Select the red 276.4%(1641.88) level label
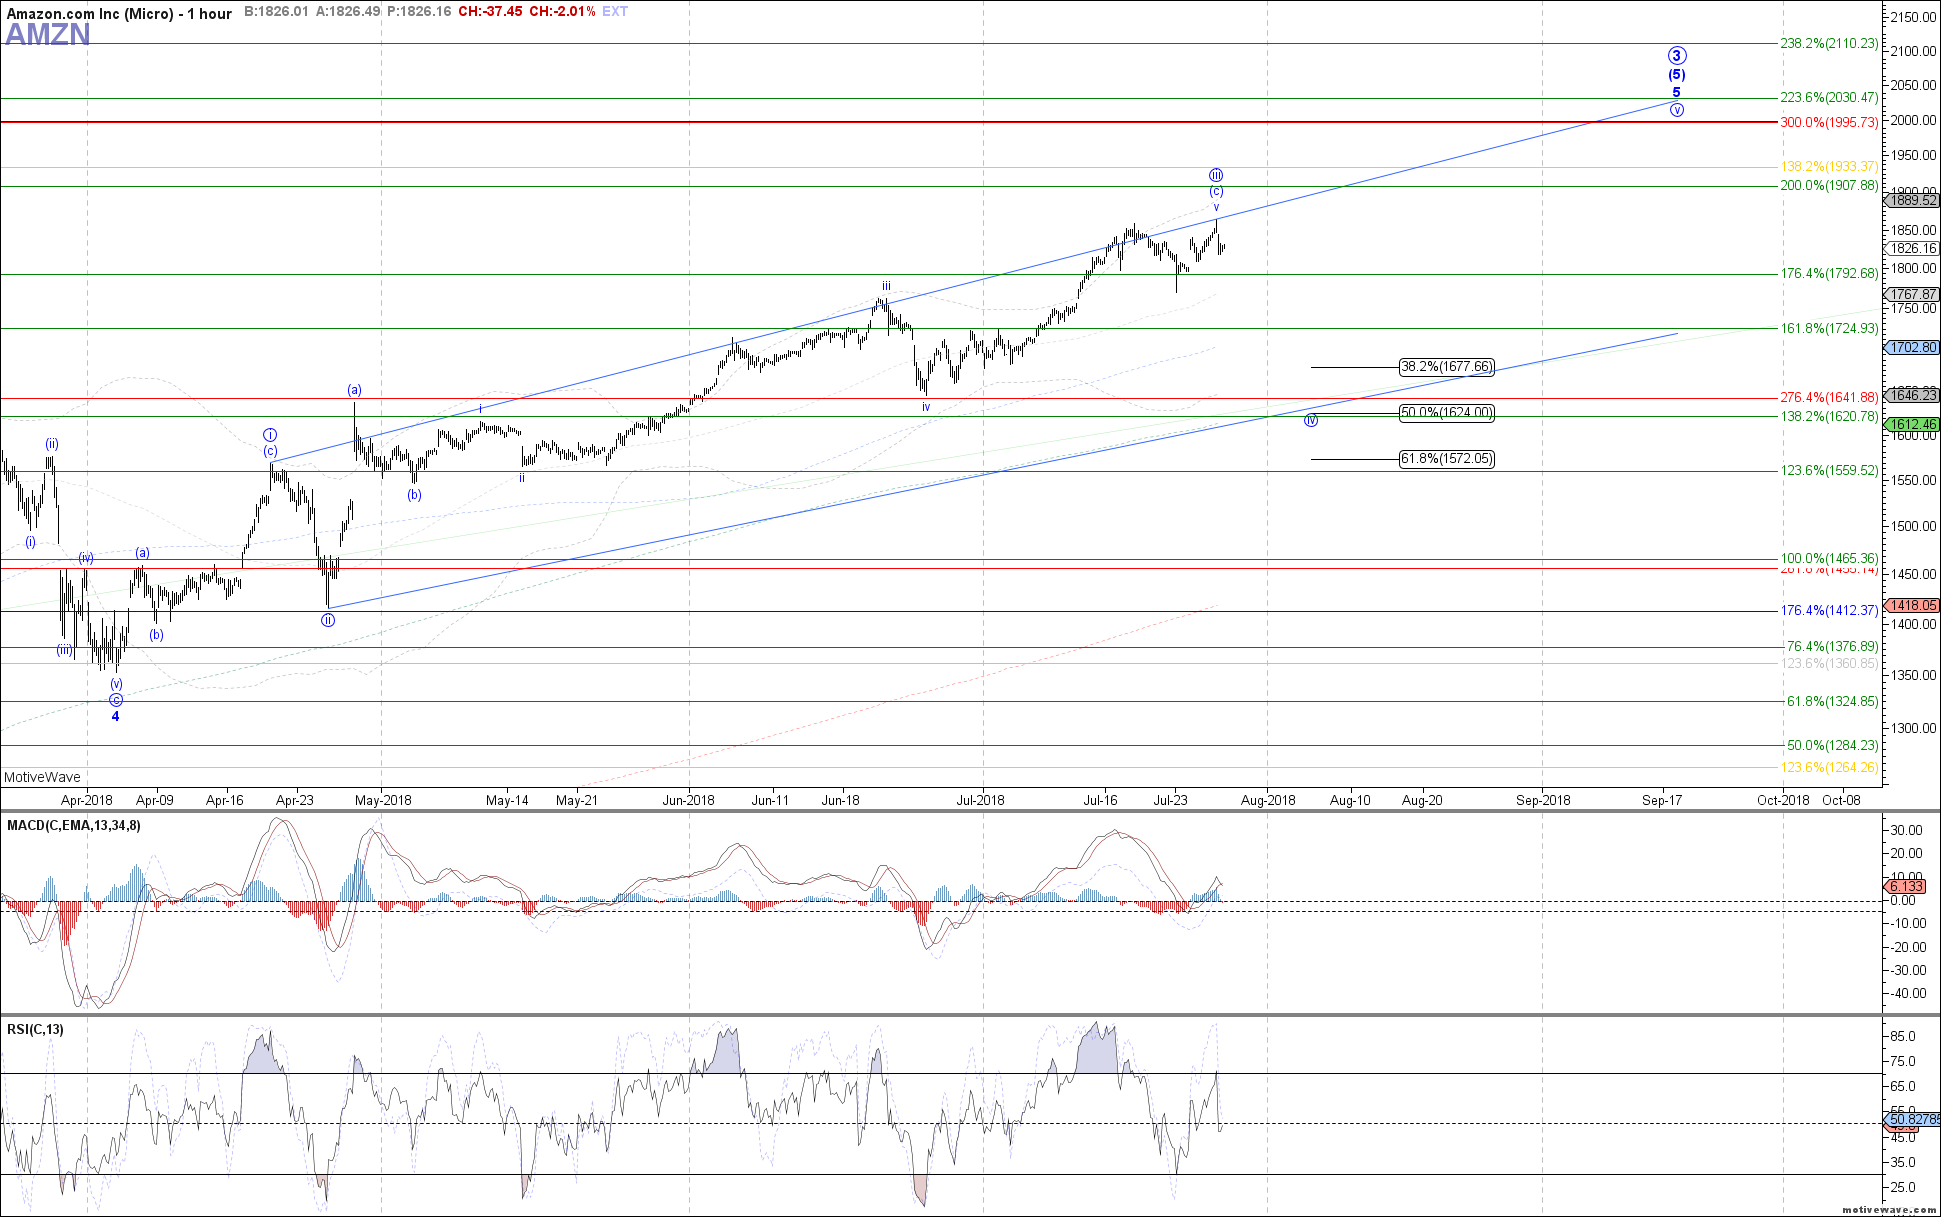The width and height of the screenshot is (1941, 1217). pos(1829,398)
